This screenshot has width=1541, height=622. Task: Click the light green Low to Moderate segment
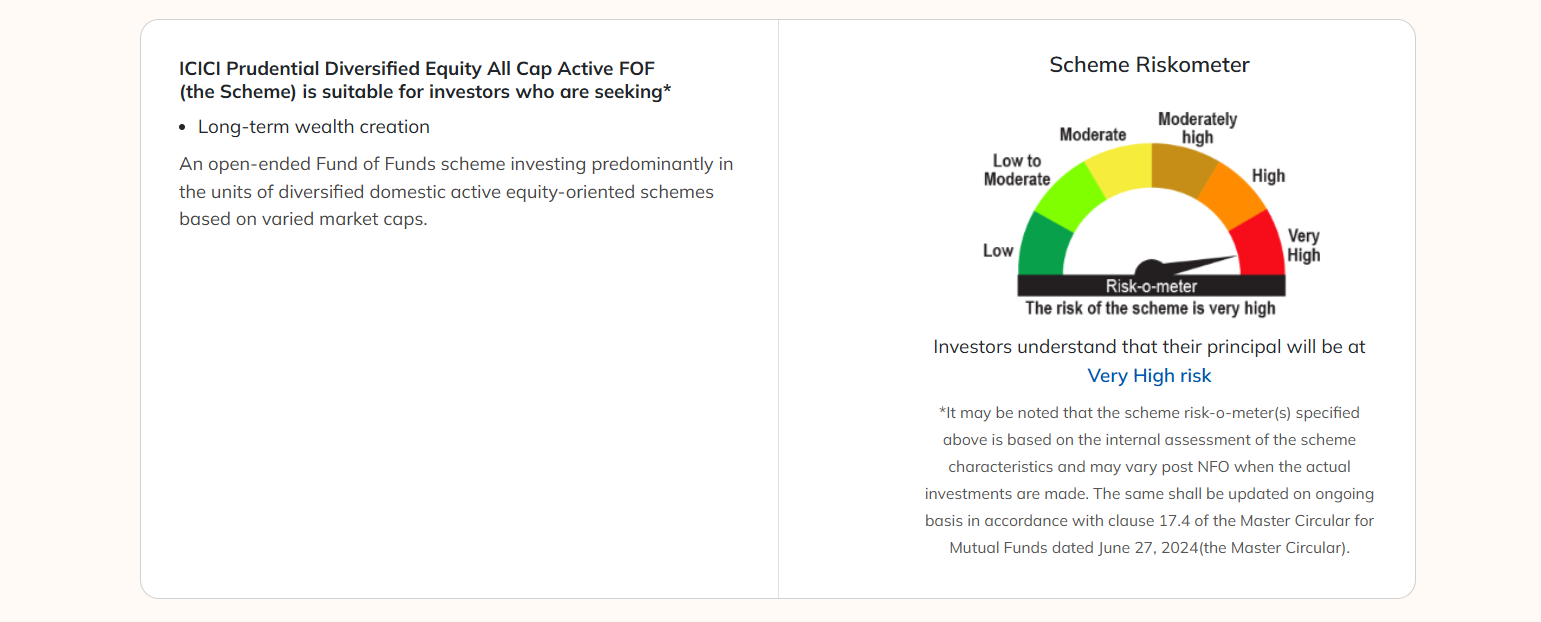[1068, 198]
